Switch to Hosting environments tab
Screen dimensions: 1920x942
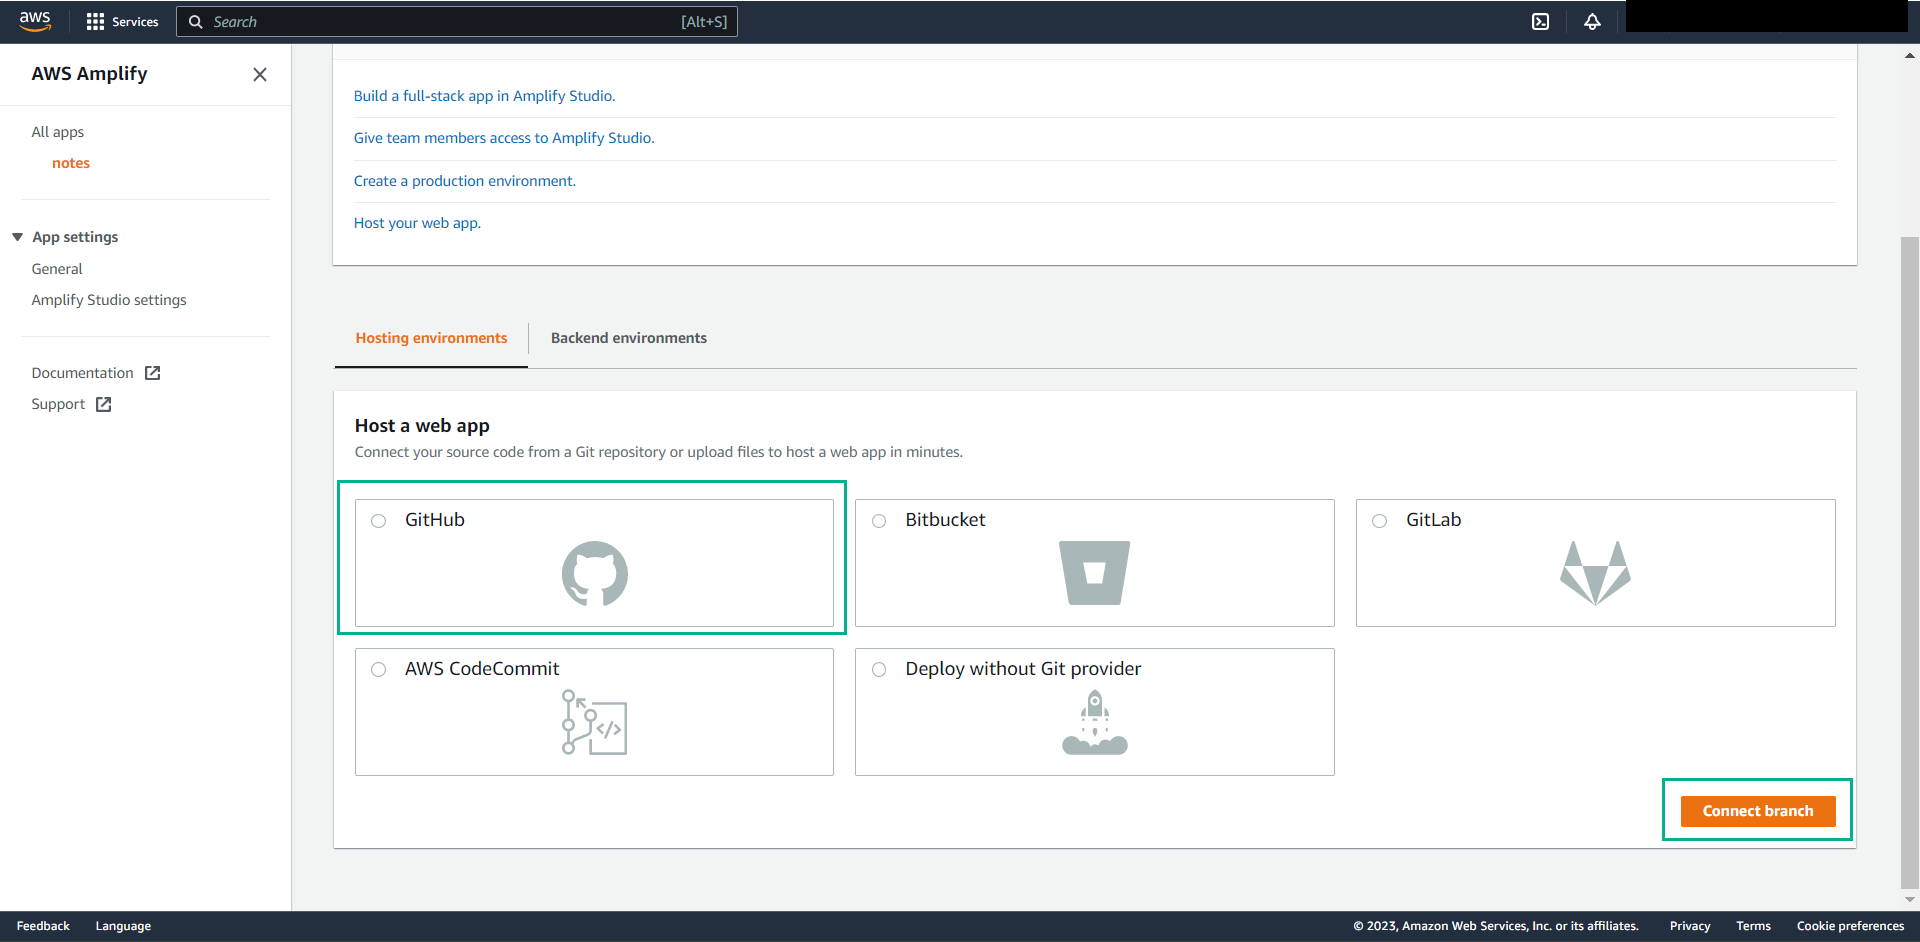click(x=431, y=338)
